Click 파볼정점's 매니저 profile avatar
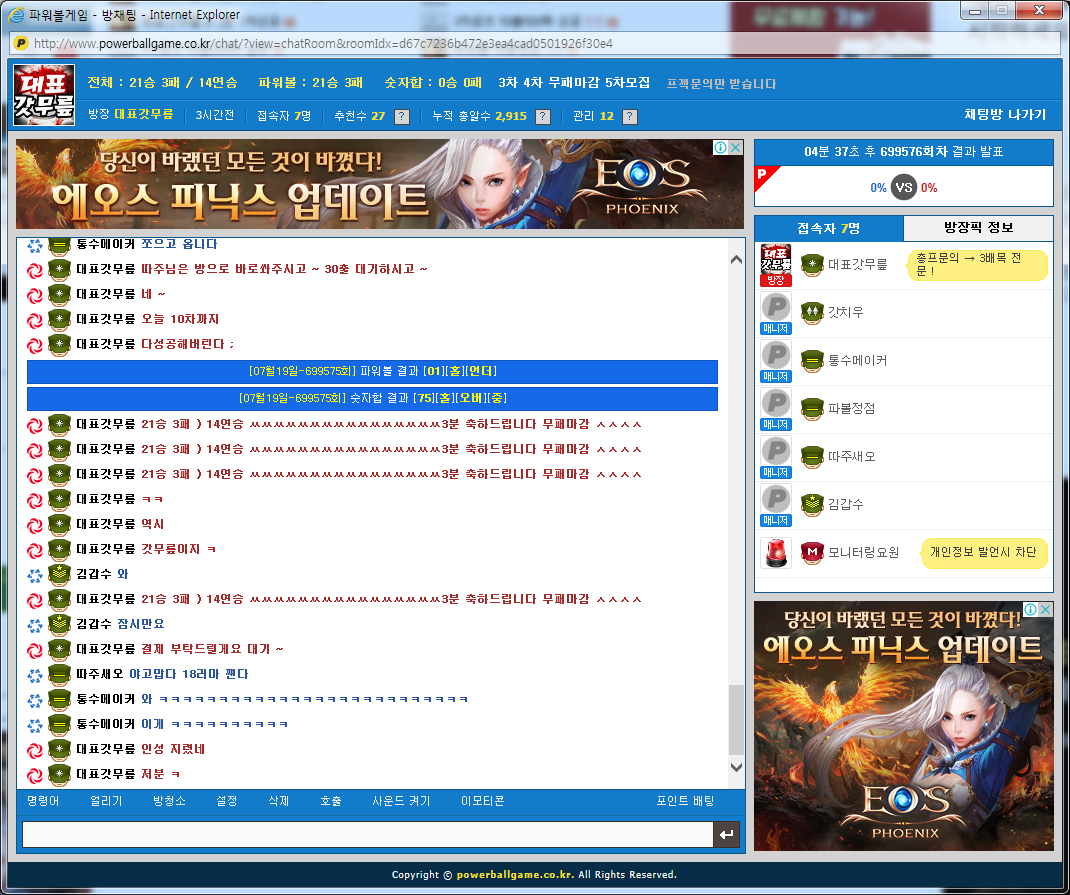This screenshot has height=895, width=1070. click(776, 409)
